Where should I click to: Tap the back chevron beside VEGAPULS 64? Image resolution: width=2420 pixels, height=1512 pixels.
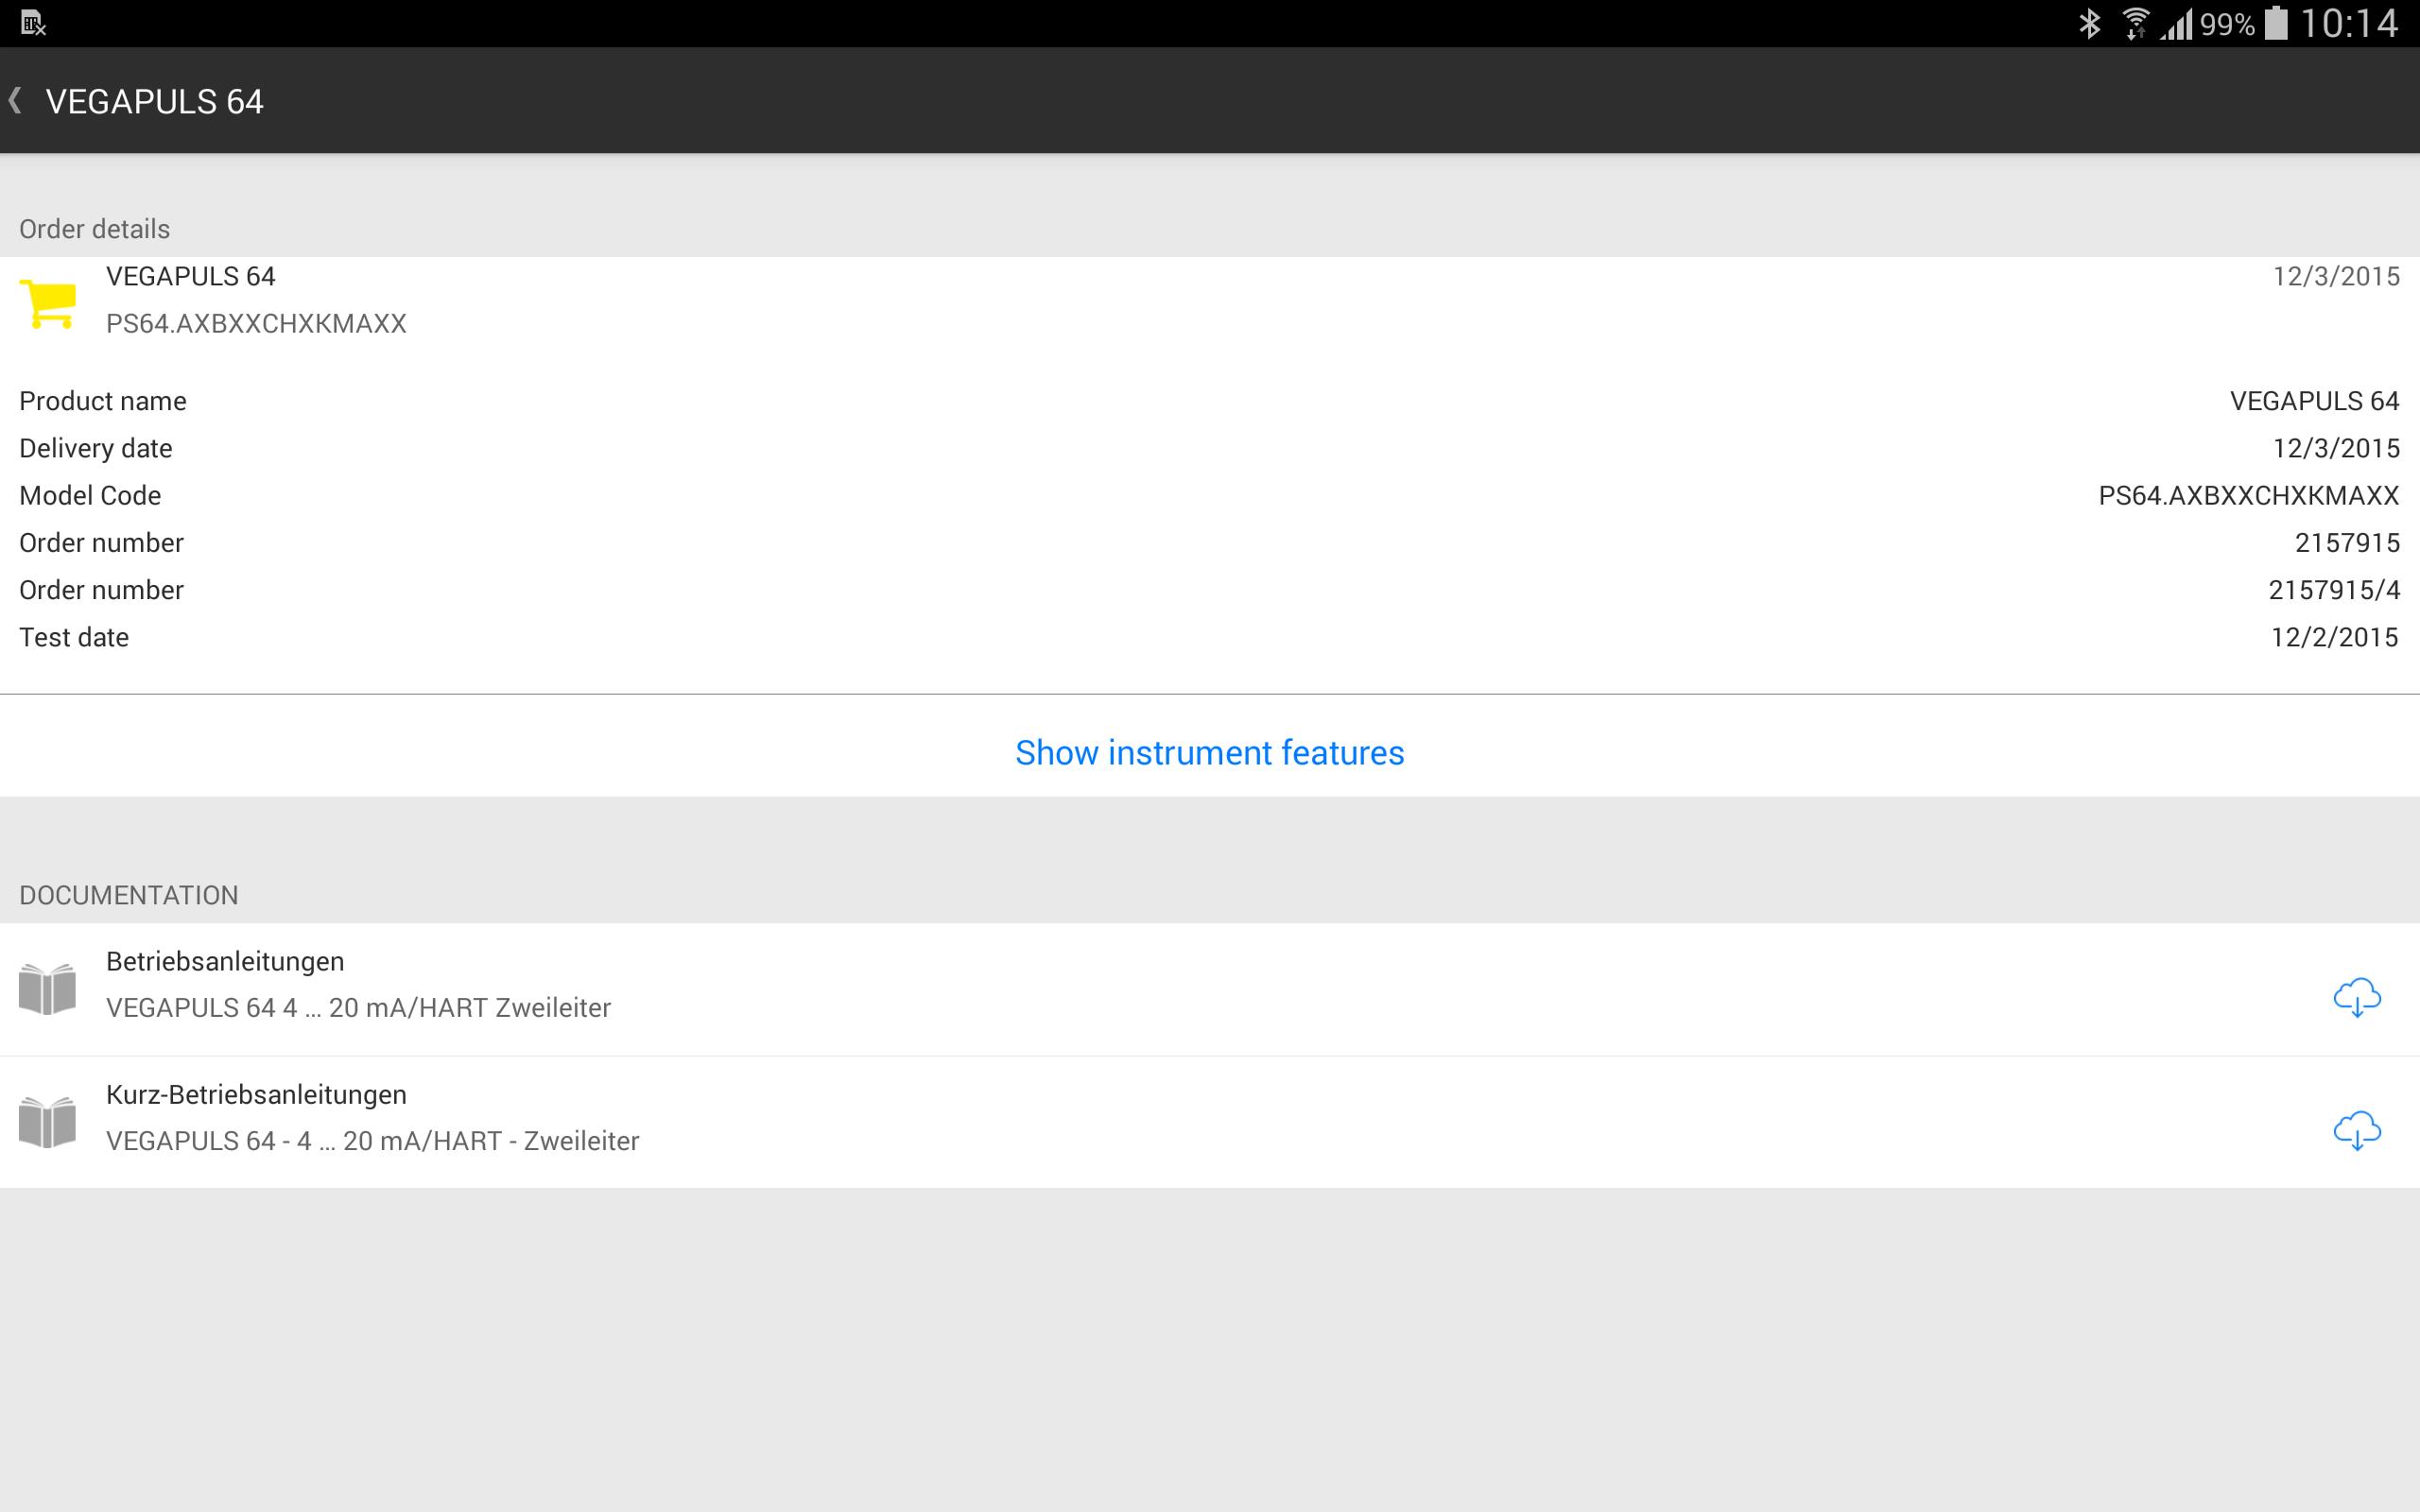coord(15,100)
